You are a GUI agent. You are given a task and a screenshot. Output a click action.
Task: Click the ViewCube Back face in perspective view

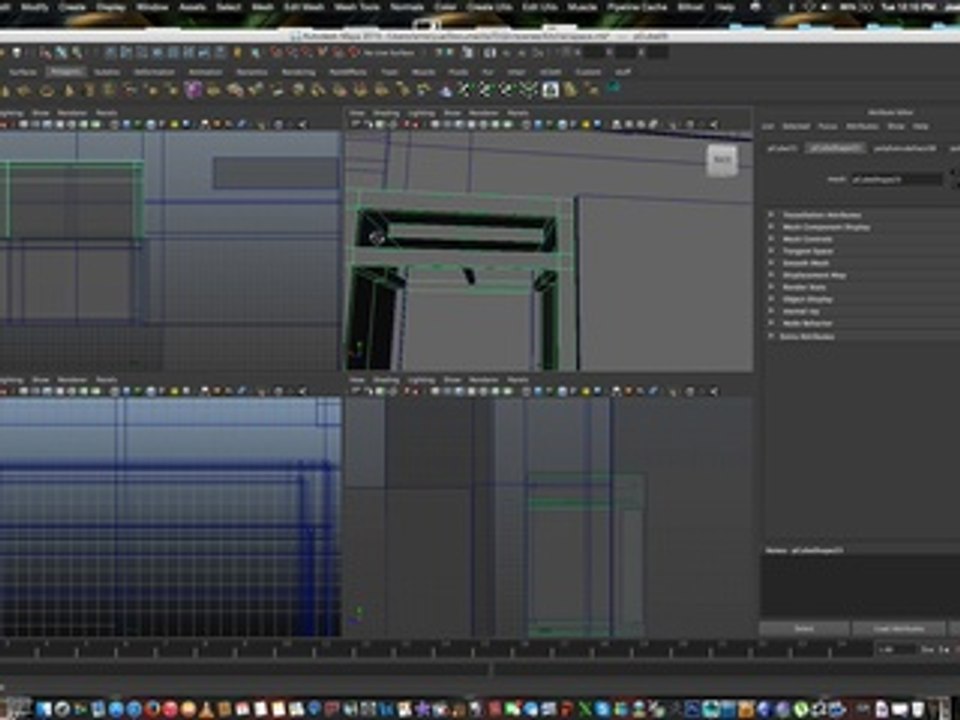click(722, 160)
